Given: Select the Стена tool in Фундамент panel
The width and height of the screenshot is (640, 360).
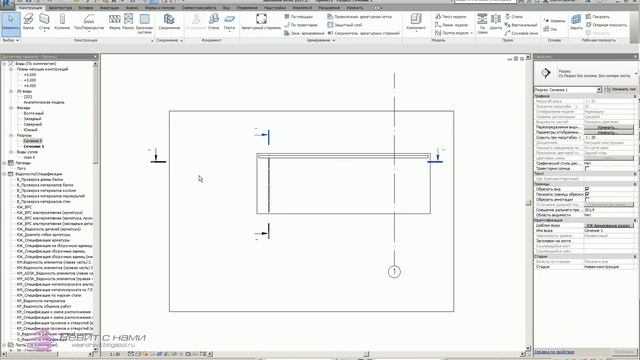Looking at the screenshot, I should coord(213,22).
